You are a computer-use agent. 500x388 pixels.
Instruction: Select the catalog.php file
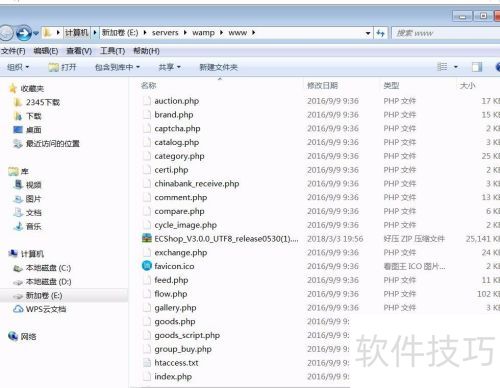[x=176, y=142]
